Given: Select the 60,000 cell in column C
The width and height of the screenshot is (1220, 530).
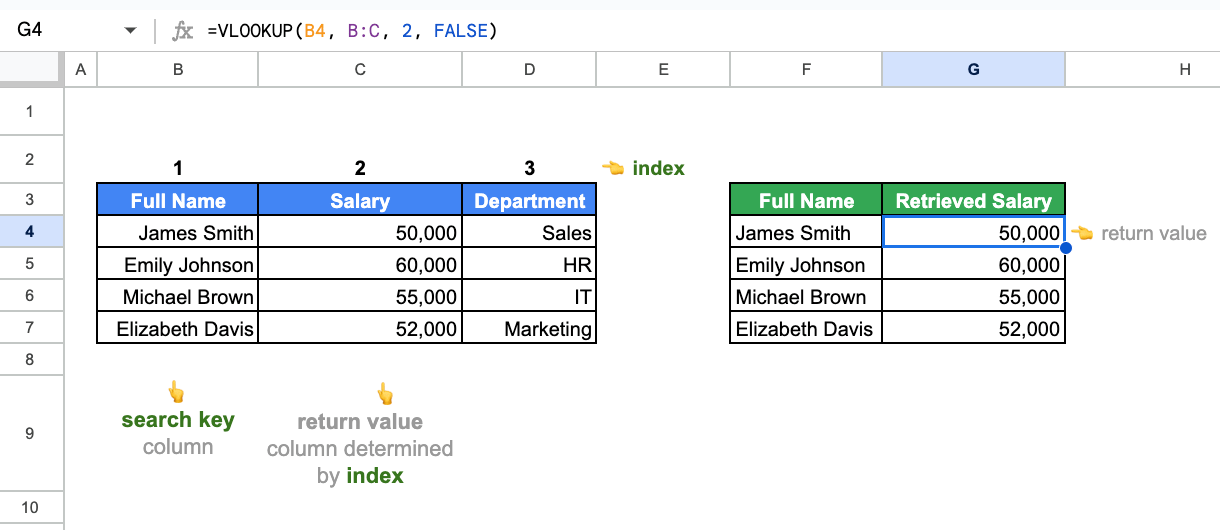Looking at the screenshot, I should pyautogui.click(x=360, y=264).
